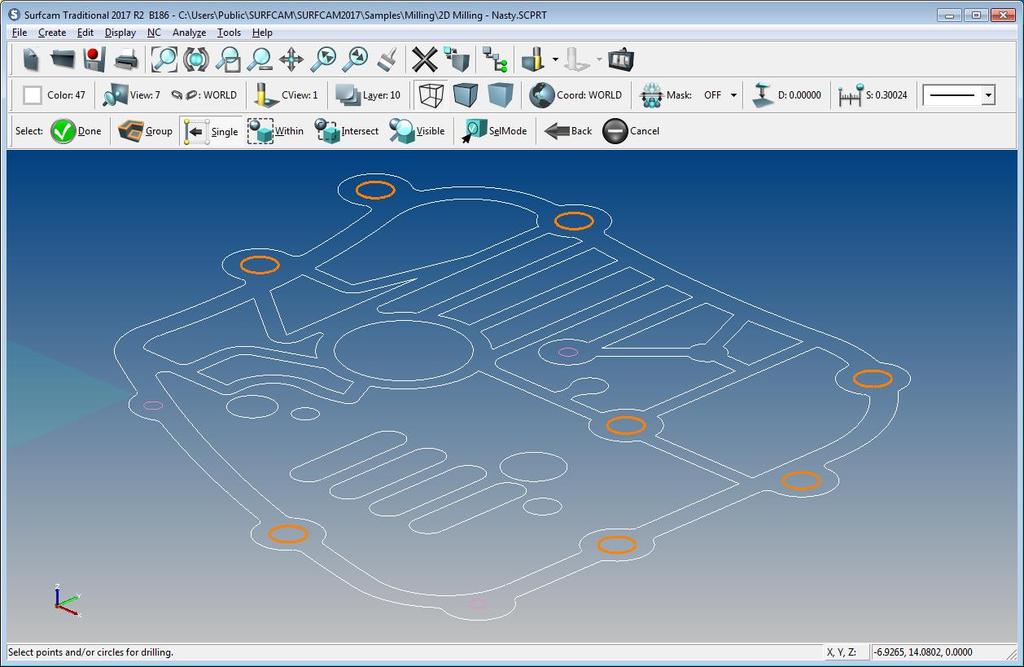Viewport: 1024px width, 667px height.
Task: Expand the arrow beside the greyed tool icon
Action: (599, 59)
